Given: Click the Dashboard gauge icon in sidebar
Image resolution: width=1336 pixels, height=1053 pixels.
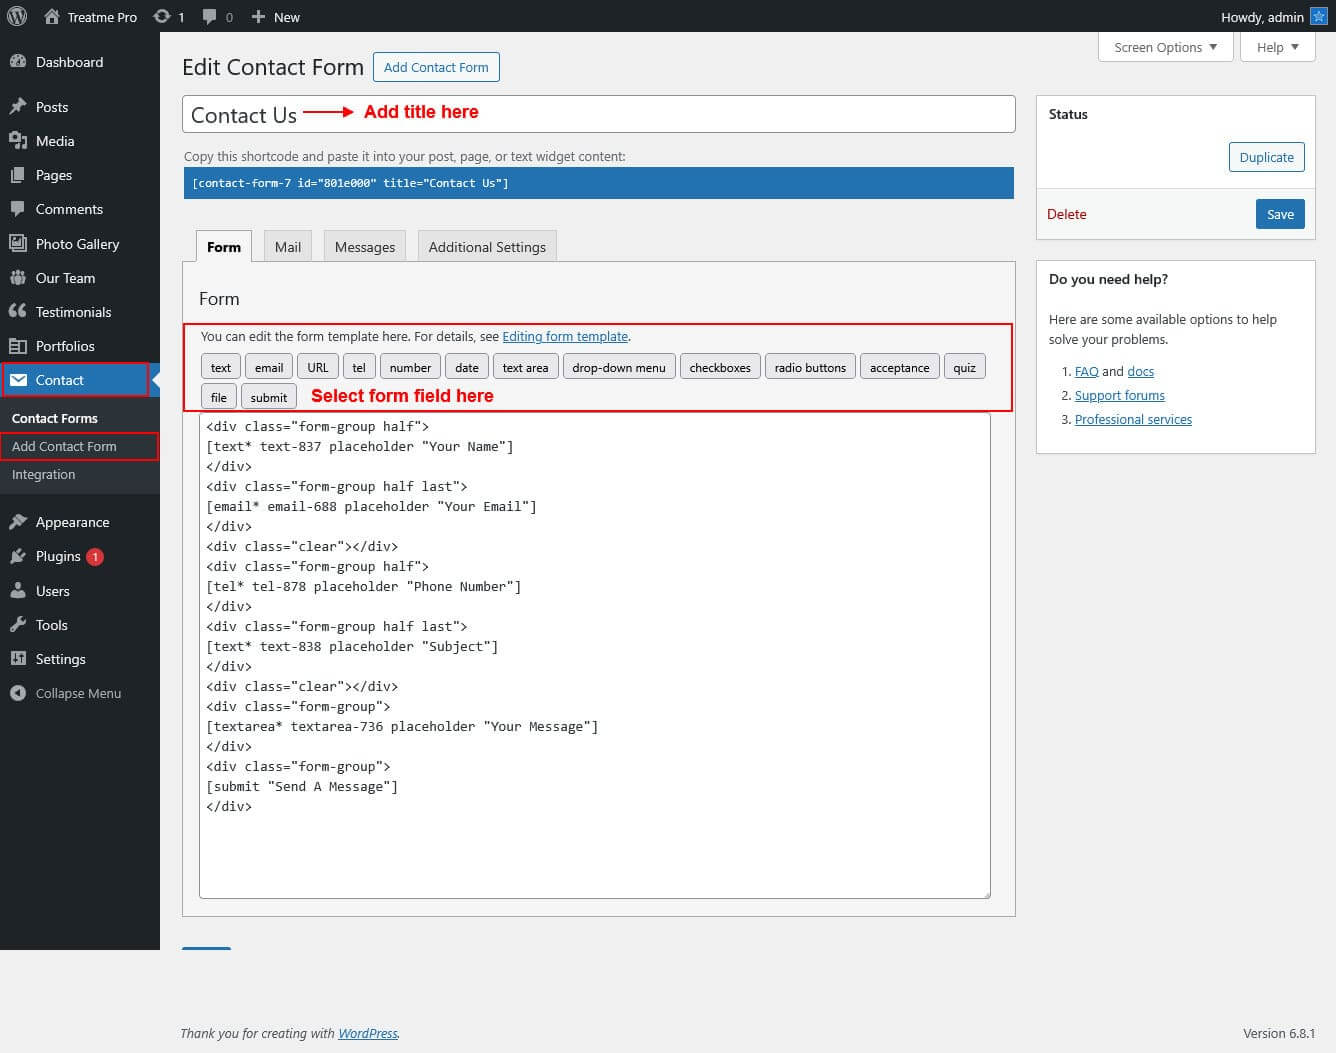Looking at the screenshot, I should pyautogui.click(x=17, y=62).
